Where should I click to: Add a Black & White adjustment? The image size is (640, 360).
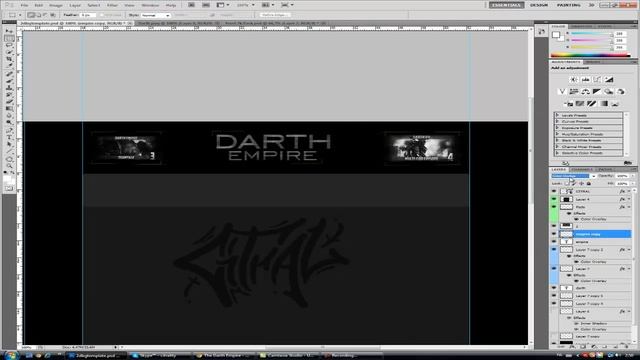click(x=597, y=91)
